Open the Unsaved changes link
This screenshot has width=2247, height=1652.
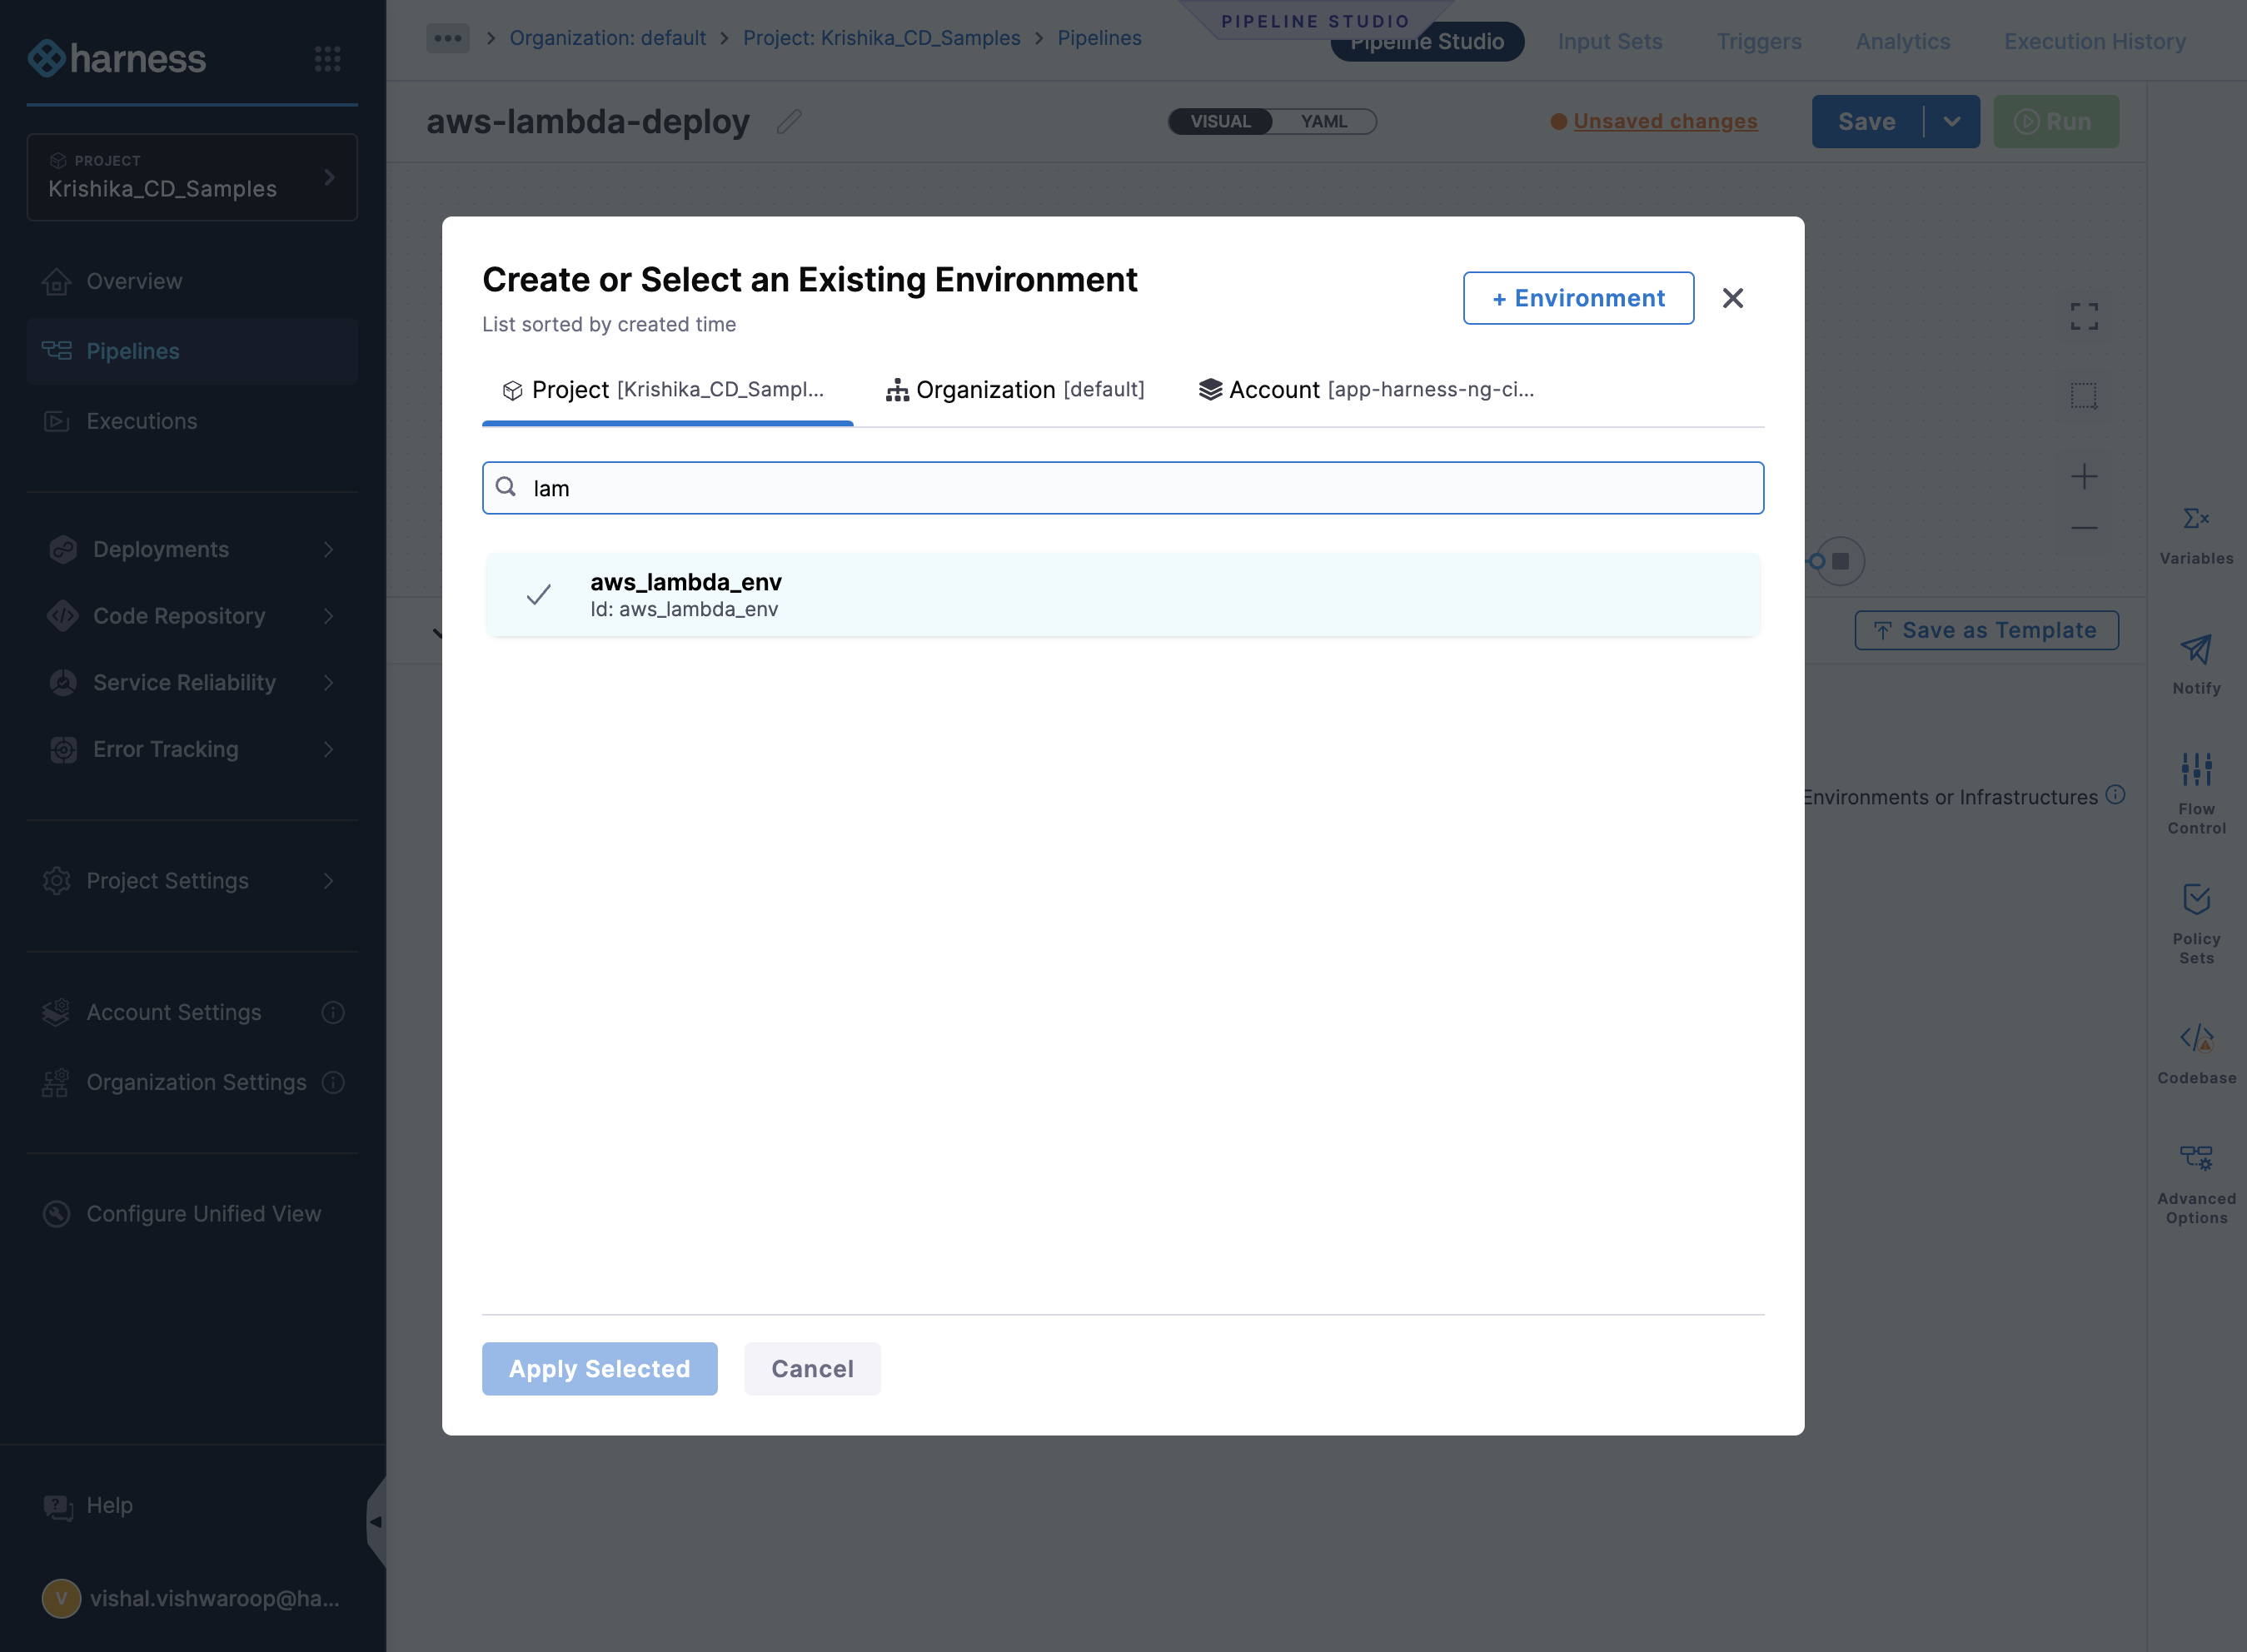tap(1665, 121)
